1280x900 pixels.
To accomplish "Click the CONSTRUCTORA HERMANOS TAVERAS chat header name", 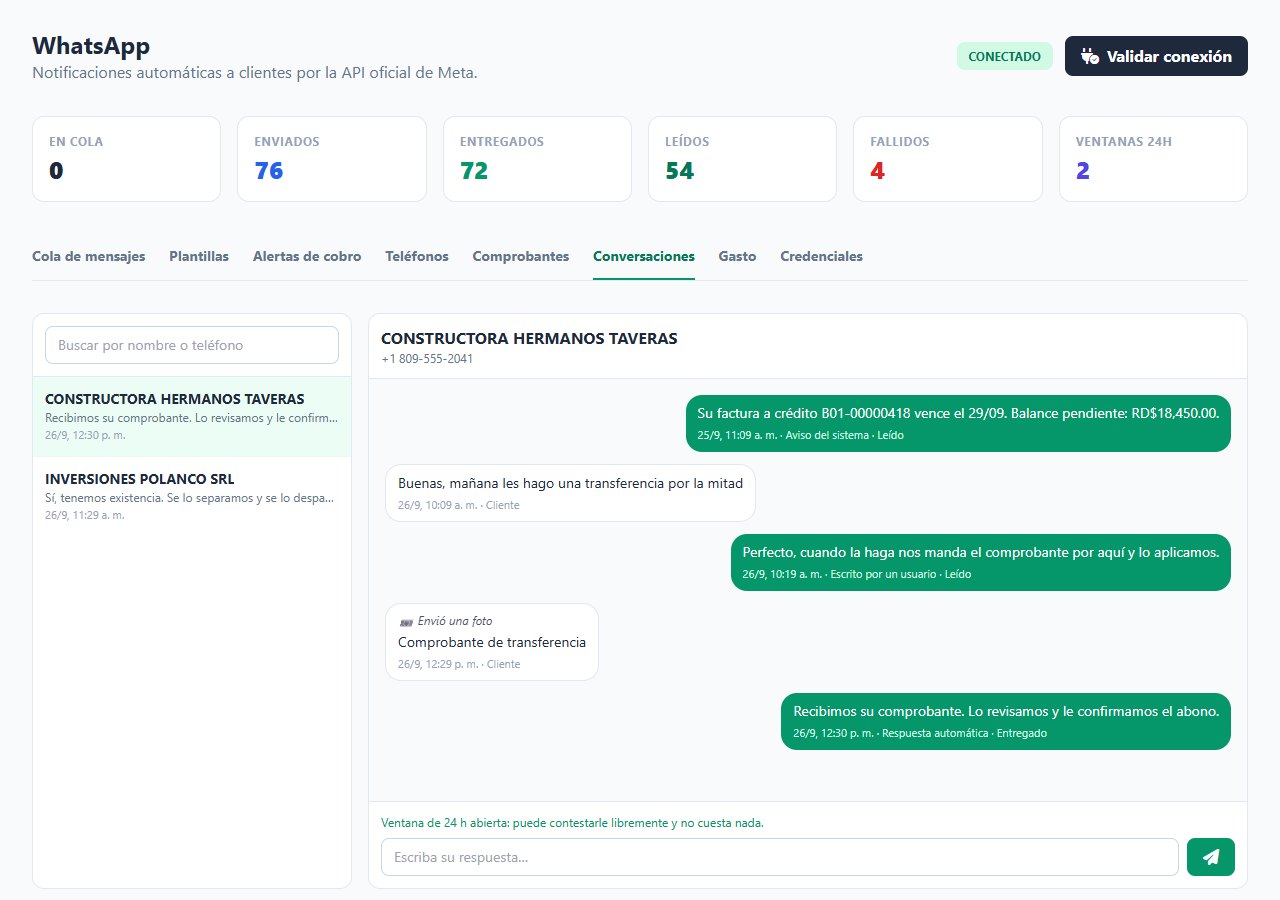I will point(529,338).
